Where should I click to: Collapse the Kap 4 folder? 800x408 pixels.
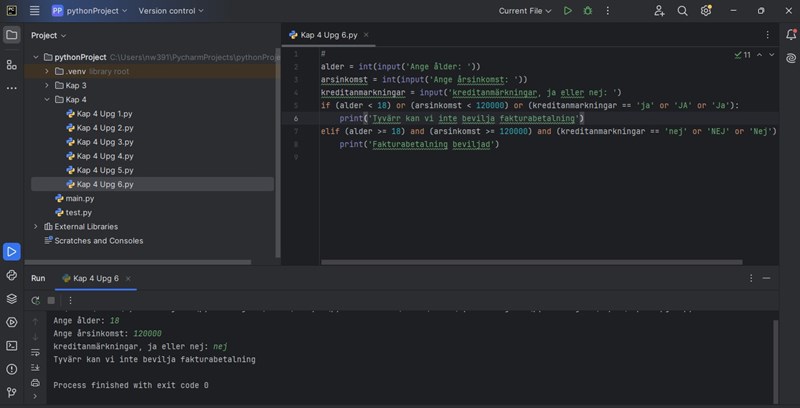[x=47, y=100]
